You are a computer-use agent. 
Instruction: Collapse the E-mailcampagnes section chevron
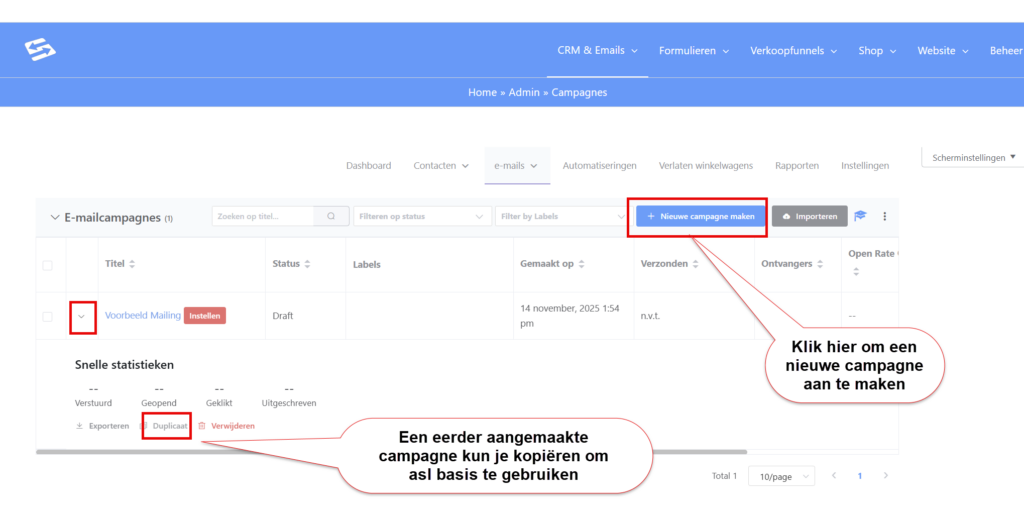pyautogui.click(x=53, y=217)
